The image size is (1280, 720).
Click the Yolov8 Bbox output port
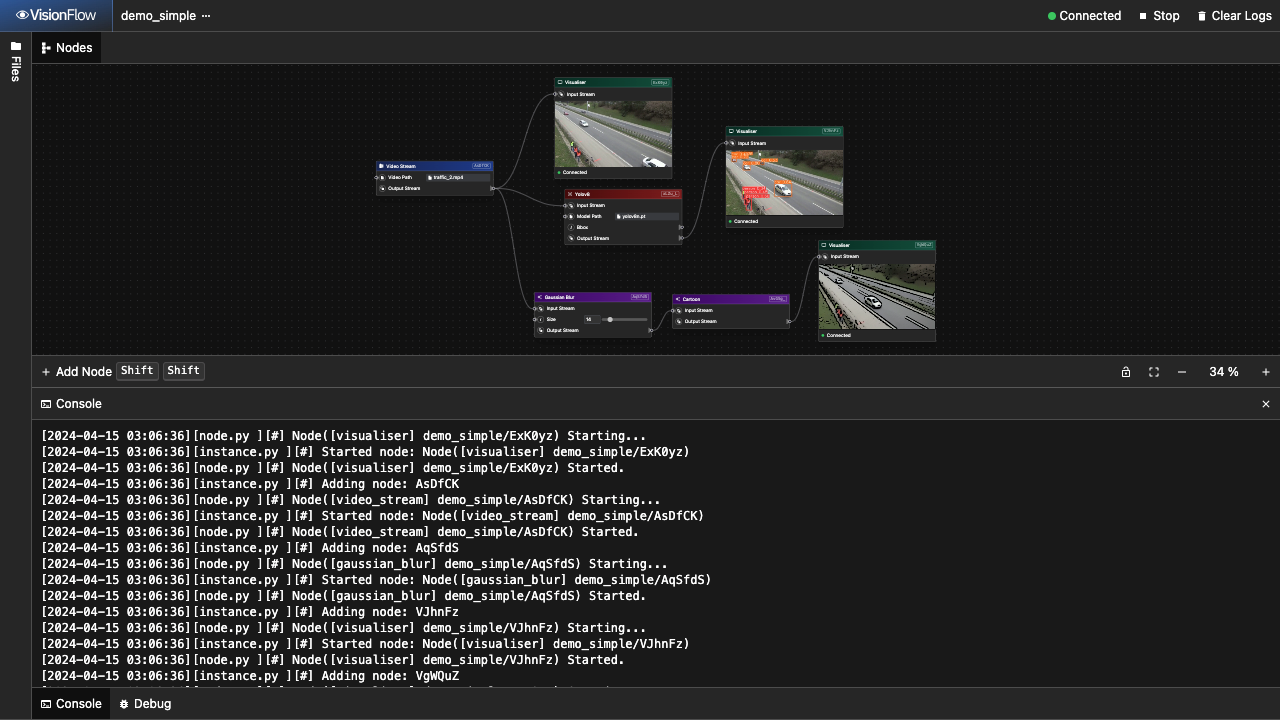coord(681,227)
